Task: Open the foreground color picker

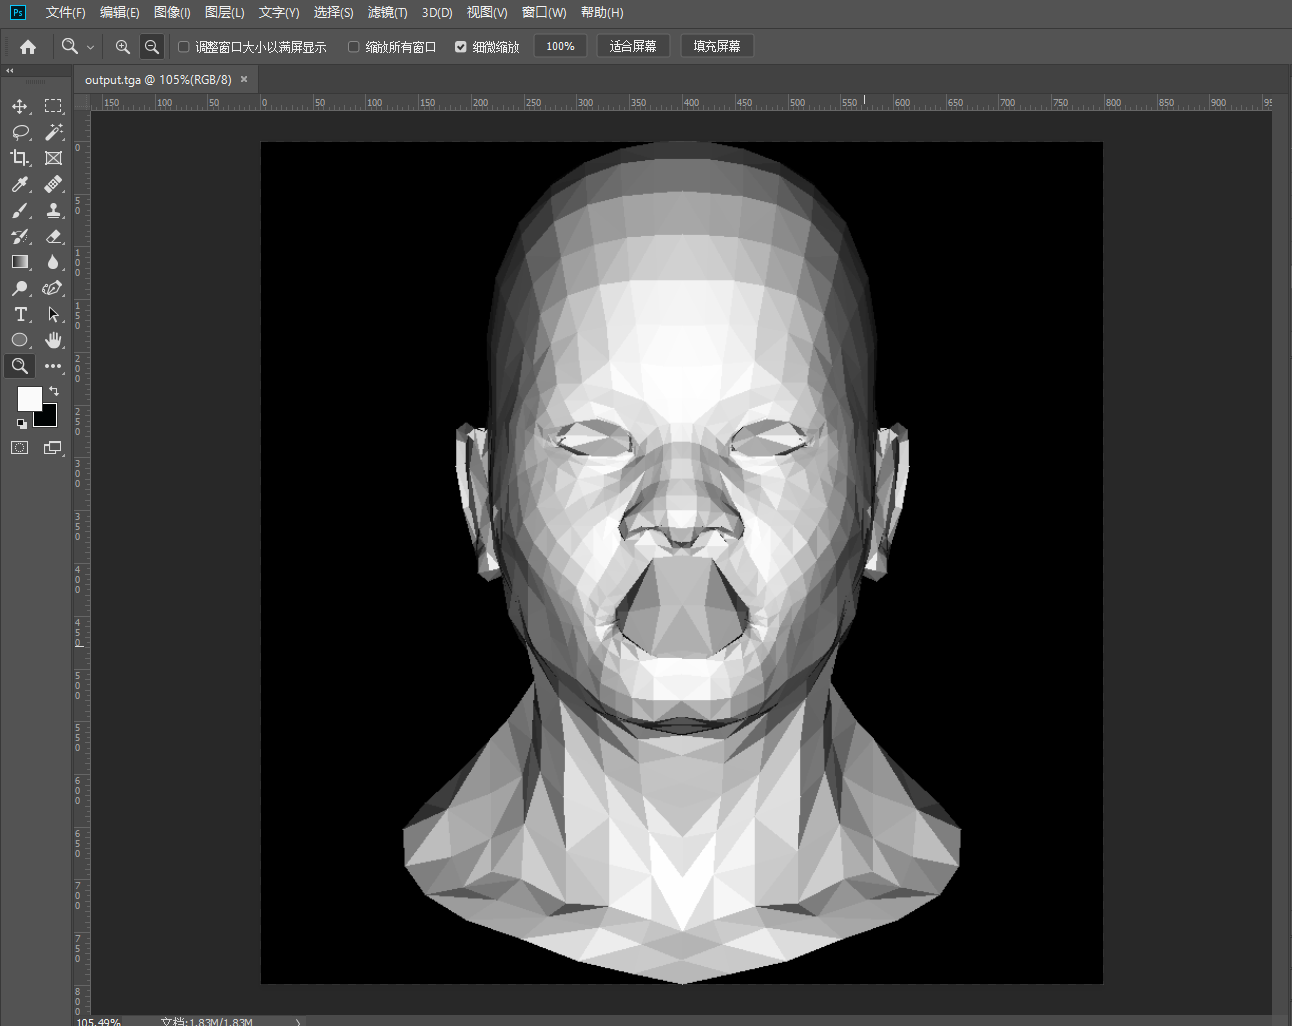Action: 29,398
